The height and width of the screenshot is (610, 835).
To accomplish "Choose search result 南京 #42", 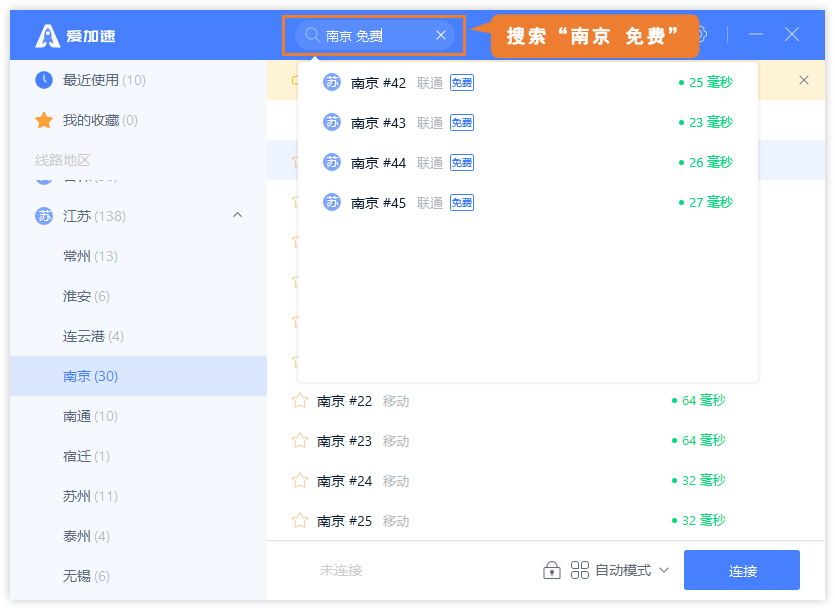I will [528, 83].
